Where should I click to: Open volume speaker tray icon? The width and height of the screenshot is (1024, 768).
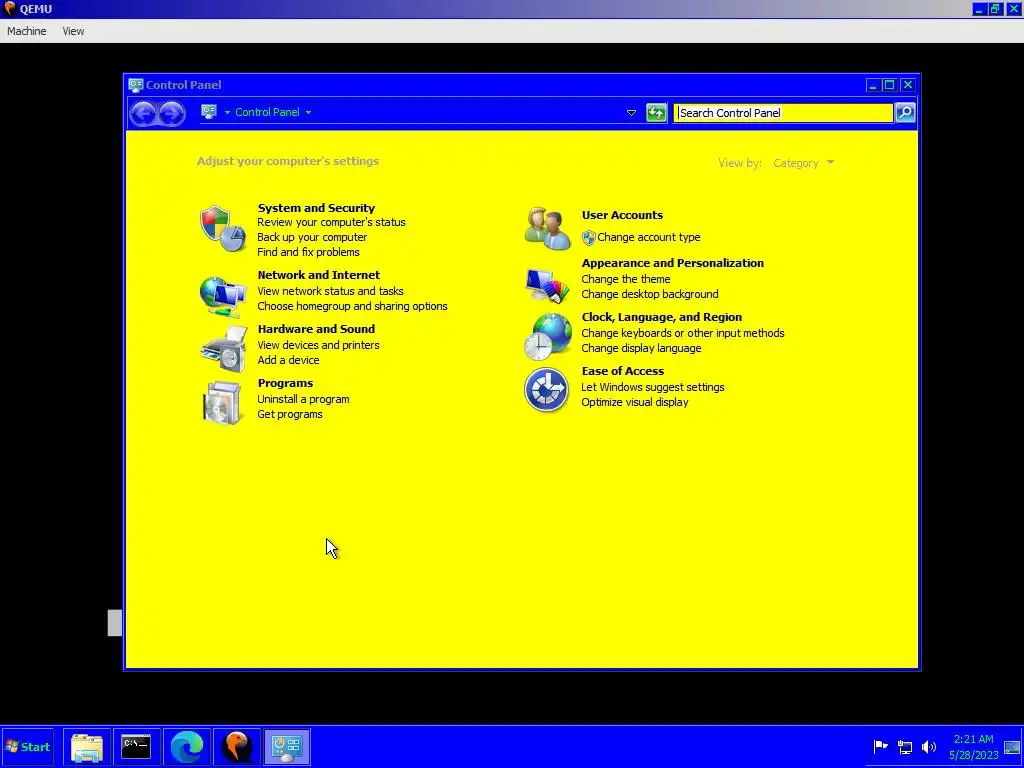click(x=929, y=746)
